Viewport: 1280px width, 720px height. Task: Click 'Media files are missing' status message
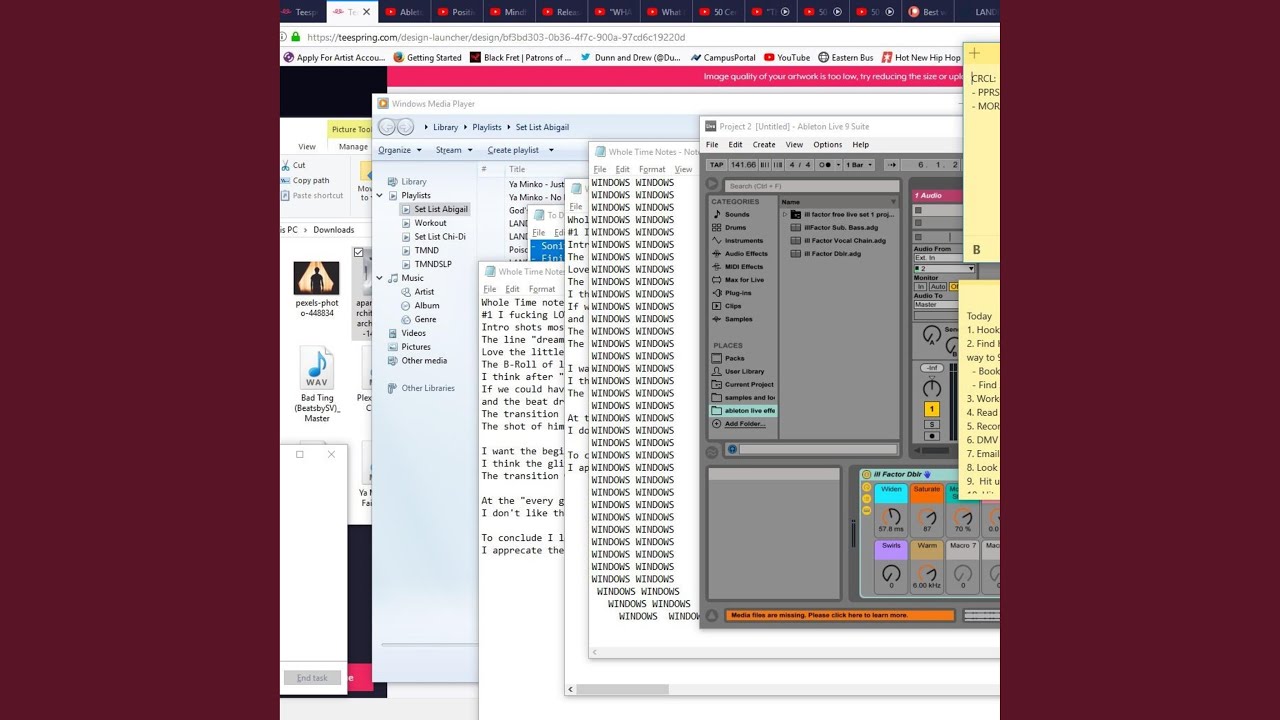click(840, 615)
